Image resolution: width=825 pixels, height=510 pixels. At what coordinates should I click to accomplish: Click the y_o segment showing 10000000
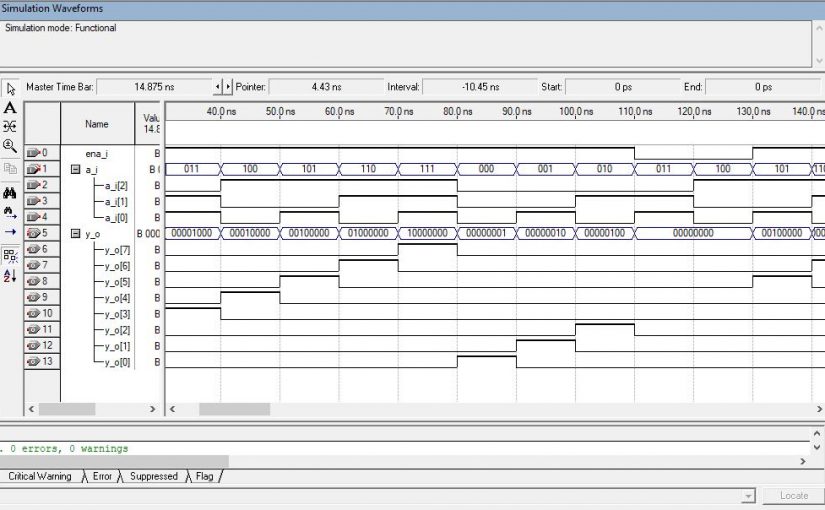427,233
